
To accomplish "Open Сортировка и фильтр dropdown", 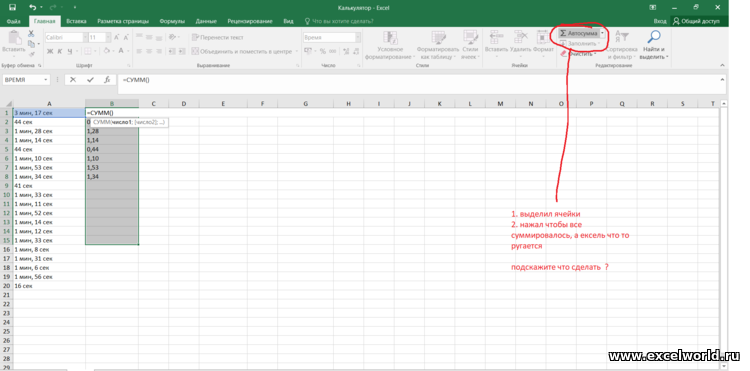I will 622,45.
